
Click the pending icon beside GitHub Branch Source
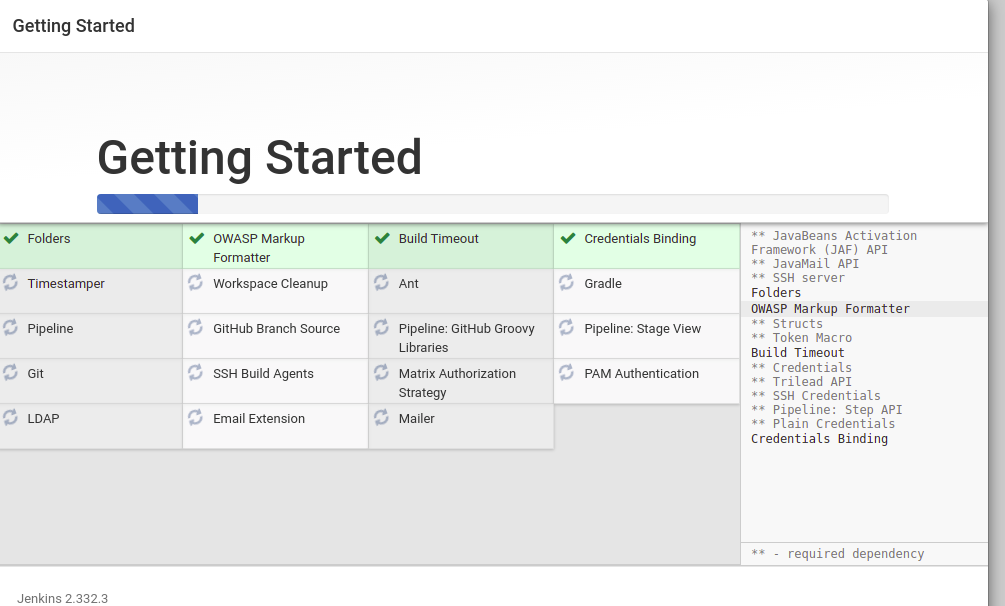point(195,327)
